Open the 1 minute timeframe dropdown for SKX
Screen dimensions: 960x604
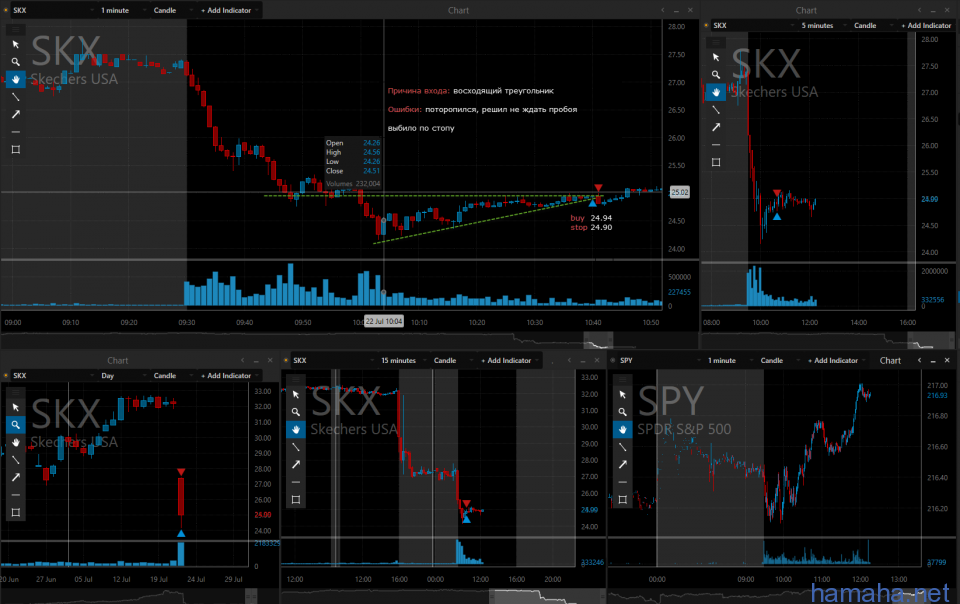pos(120,10)
